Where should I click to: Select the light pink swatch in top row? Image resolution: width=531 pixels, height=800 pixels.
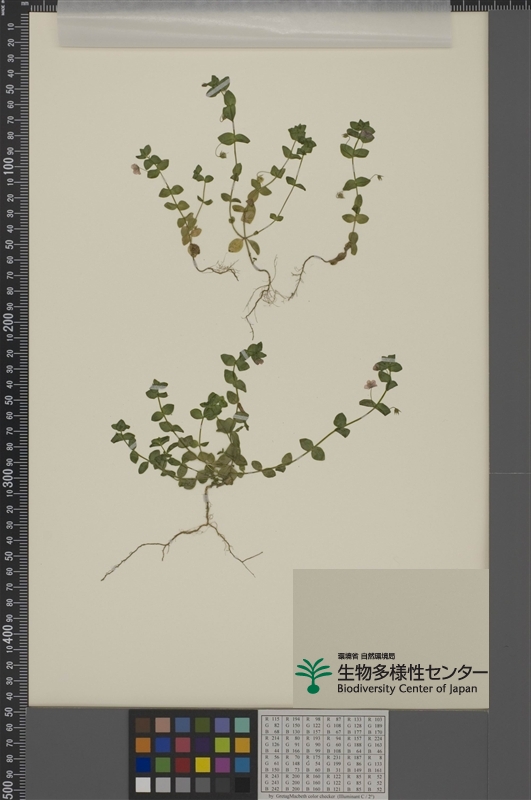point(163,725)
